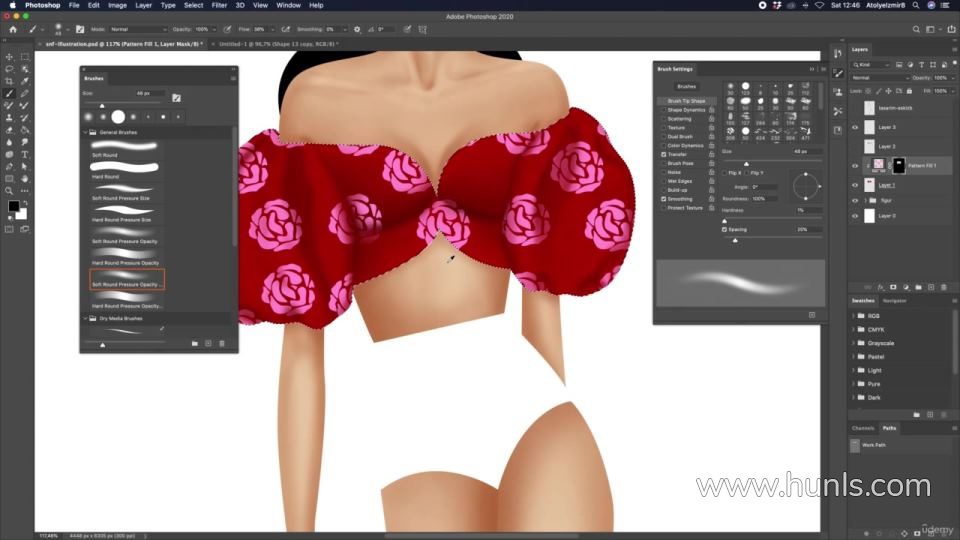Image resolution: width=960 pixels, height=540 pixels.
Task: Hide Pattern Fill 1 layer visibility
Action: click(855, 165)
